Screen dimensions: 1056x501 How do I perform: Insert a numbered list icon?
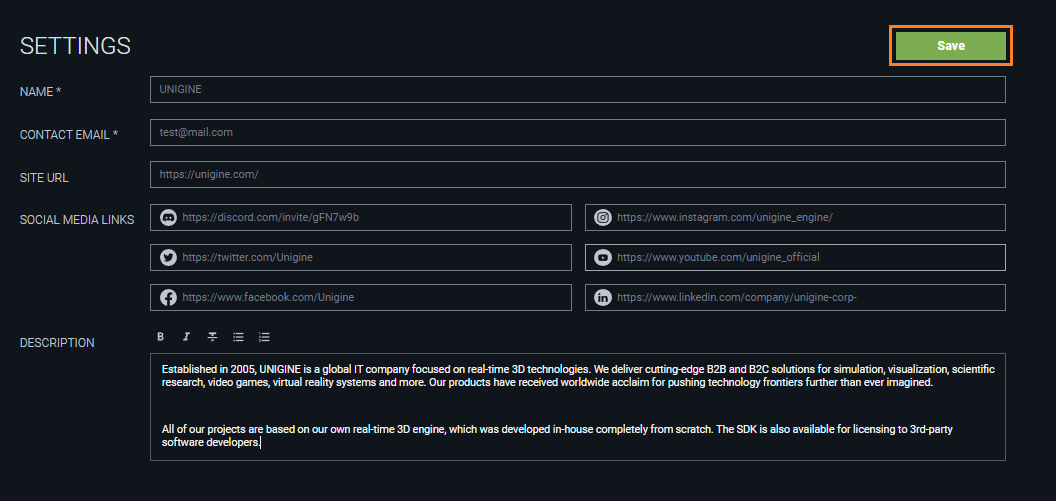click(264, 337)
